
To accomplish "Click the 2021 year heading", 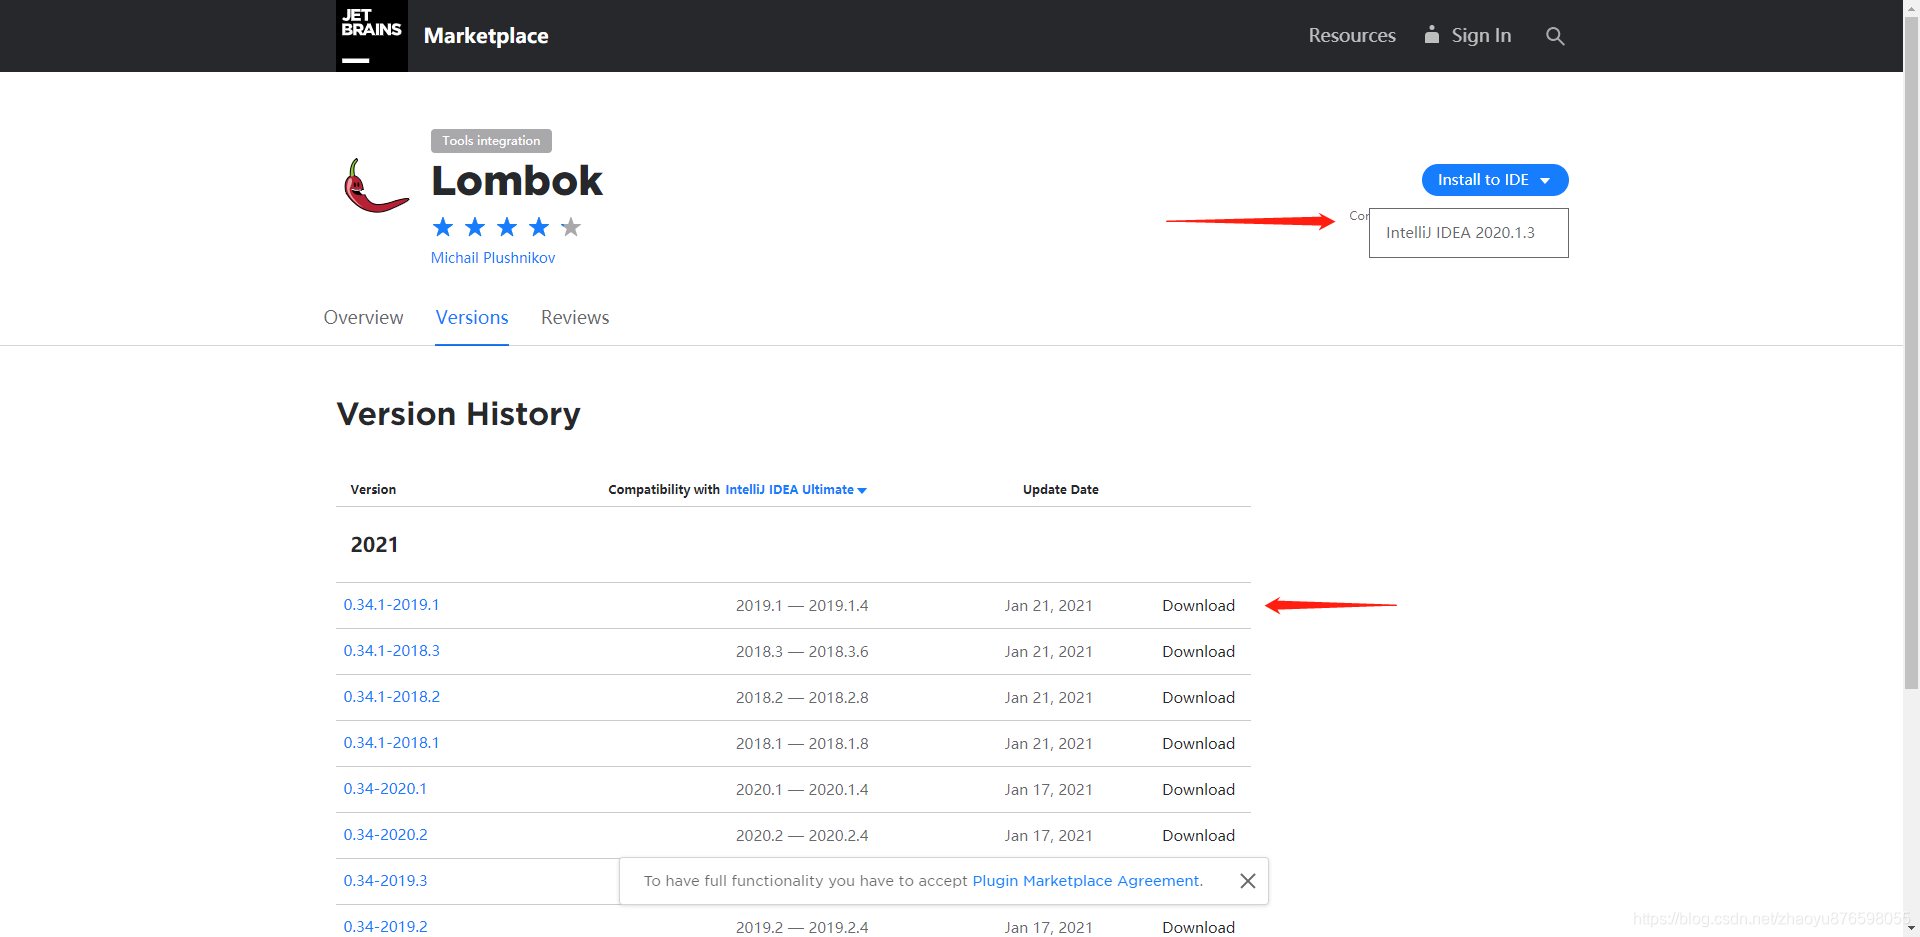I will click(x=374, y=545).
